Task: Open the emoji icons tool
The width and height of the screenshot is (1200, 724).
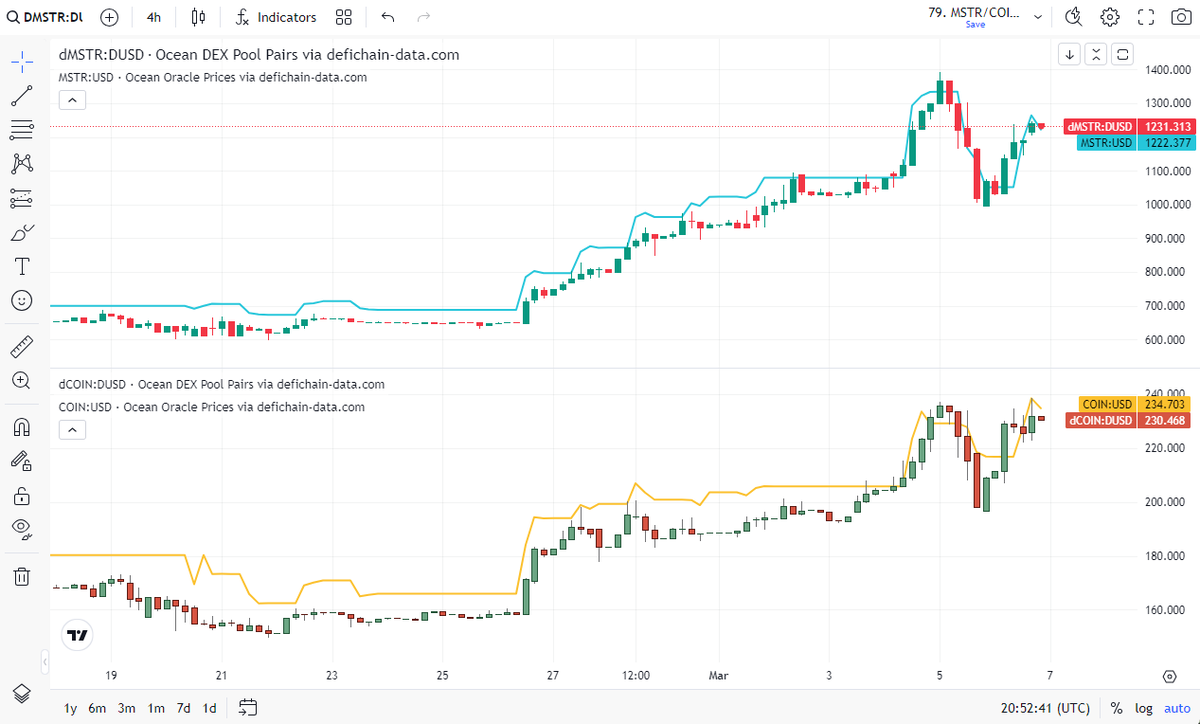Action: (x=22, y=300)
